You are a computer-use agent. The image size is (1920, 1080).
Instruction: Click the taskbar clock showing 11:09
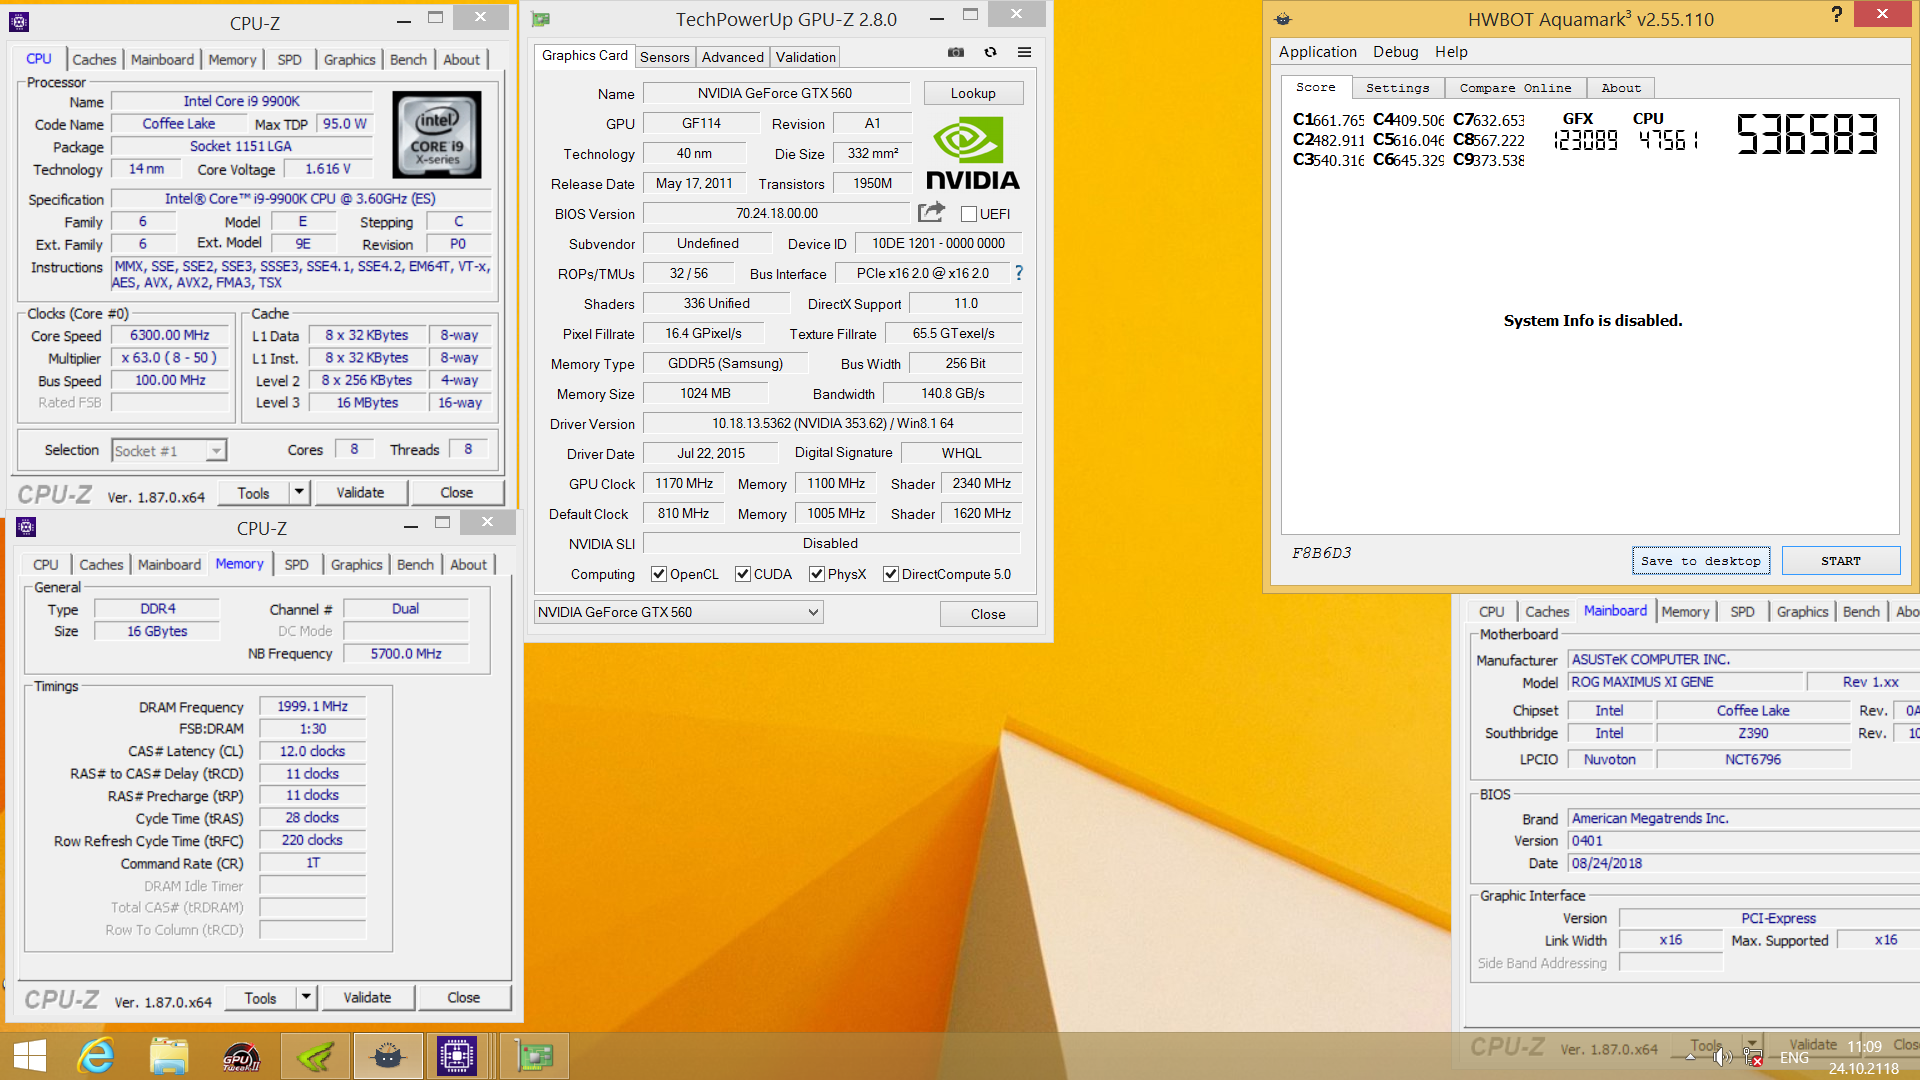click(x=1864, y=1047)
